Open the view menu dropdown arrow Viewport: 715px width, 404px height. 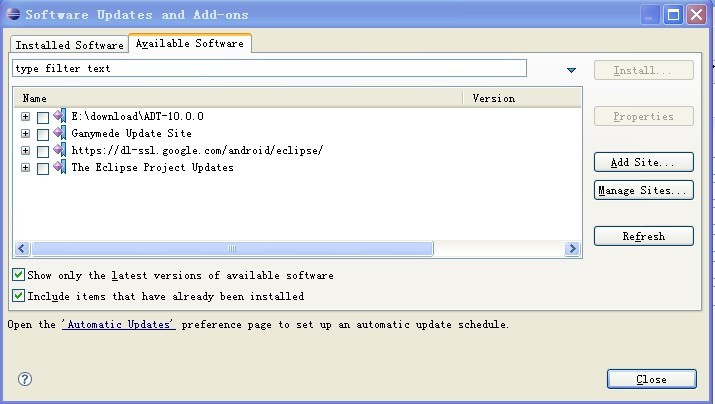[571, 70]
